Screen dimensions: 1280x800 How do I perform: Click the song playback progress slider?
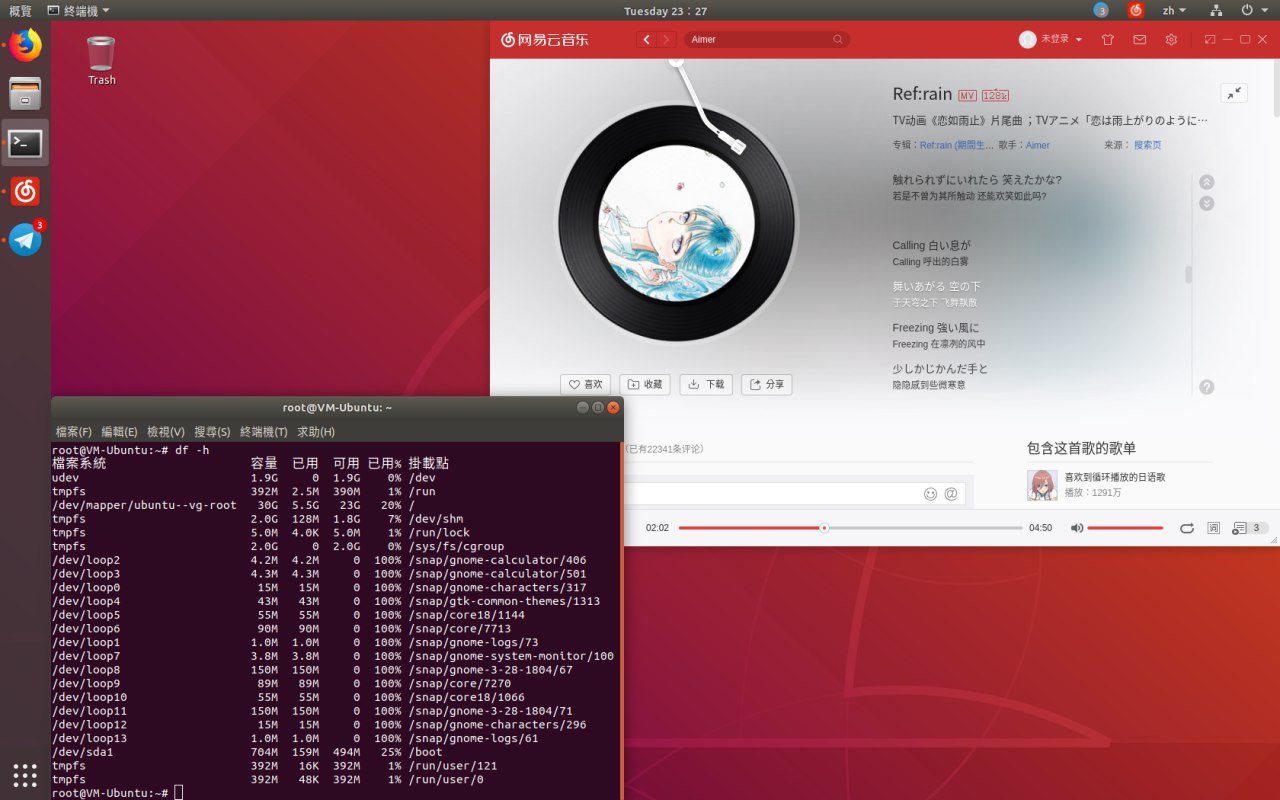(x=850, y=528)
